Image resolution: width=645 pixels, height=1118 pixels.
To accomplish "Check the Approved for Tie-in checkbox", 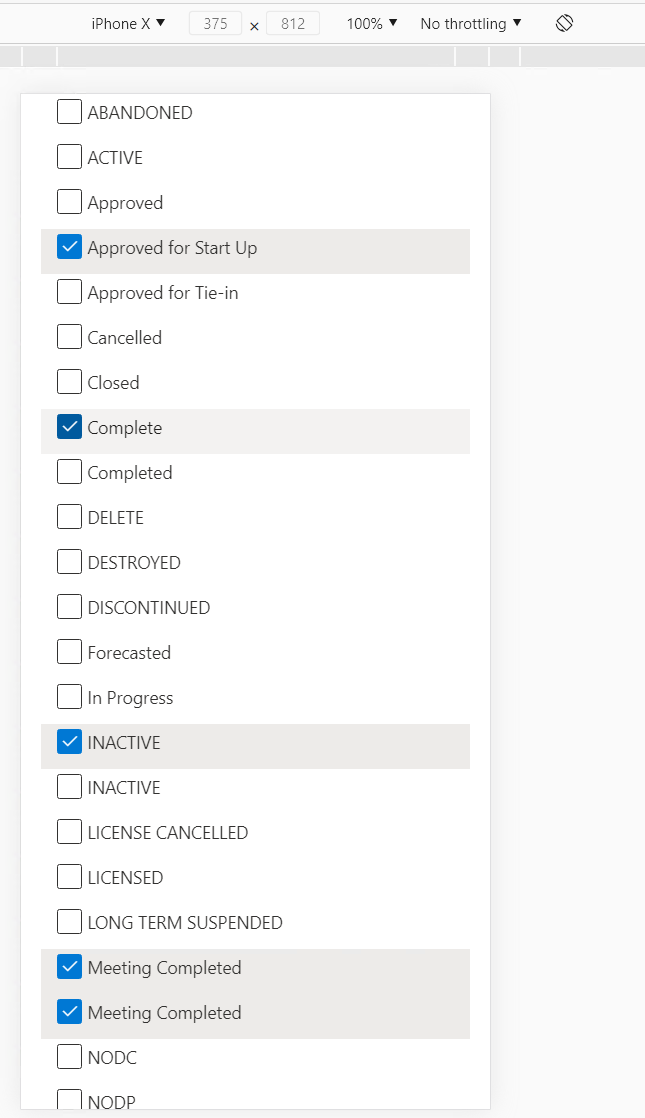I will 69,292.
